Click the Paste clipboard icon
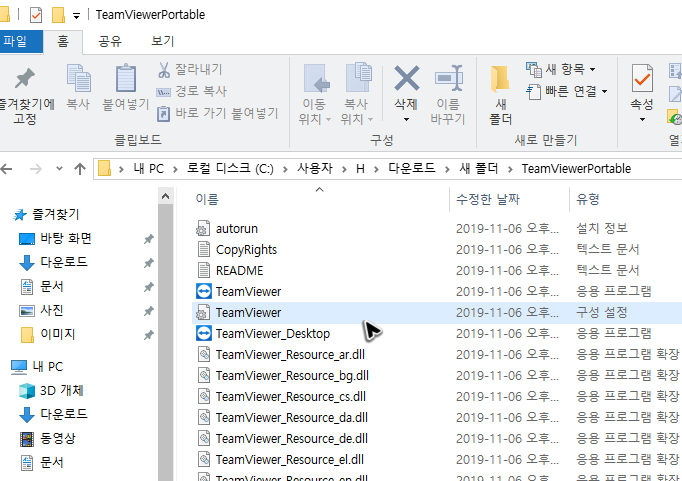The image size is (682, 481). [x=126, y=79]
